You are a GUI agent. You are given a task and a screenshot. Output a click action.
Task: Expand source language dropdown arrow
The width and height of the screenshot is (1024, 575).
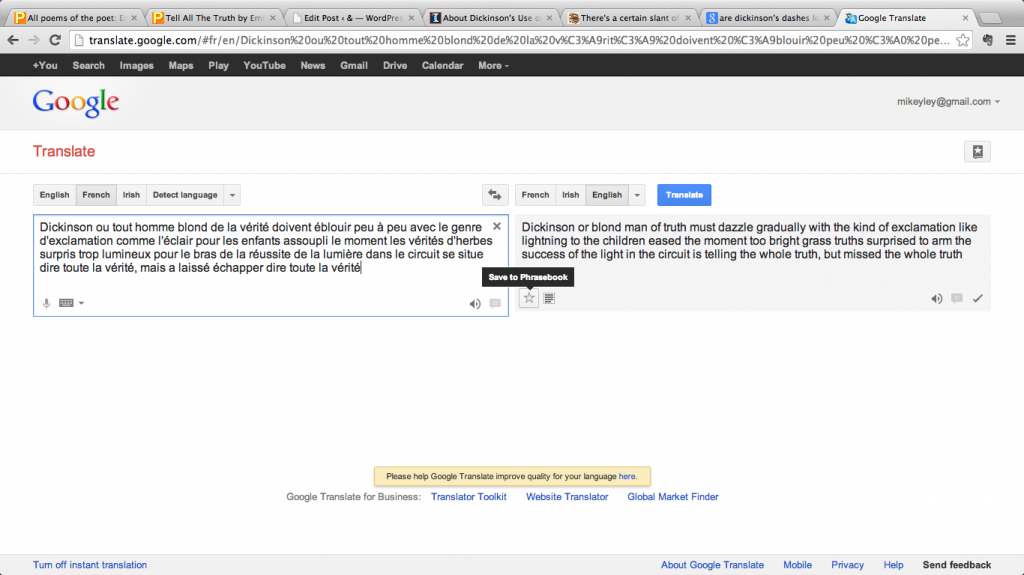coord(232,195)
